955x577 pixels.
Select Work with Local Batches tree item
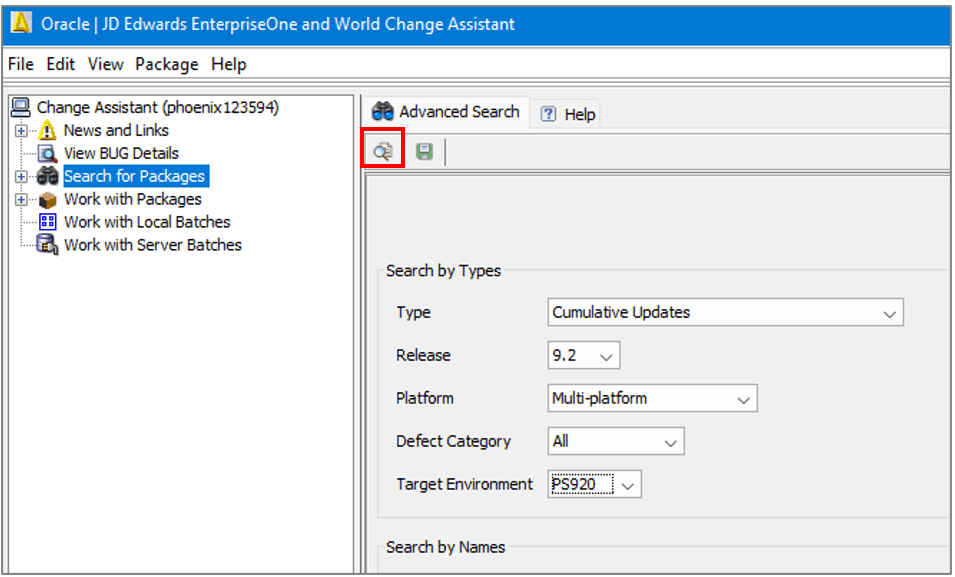click(x=147, y=222)
